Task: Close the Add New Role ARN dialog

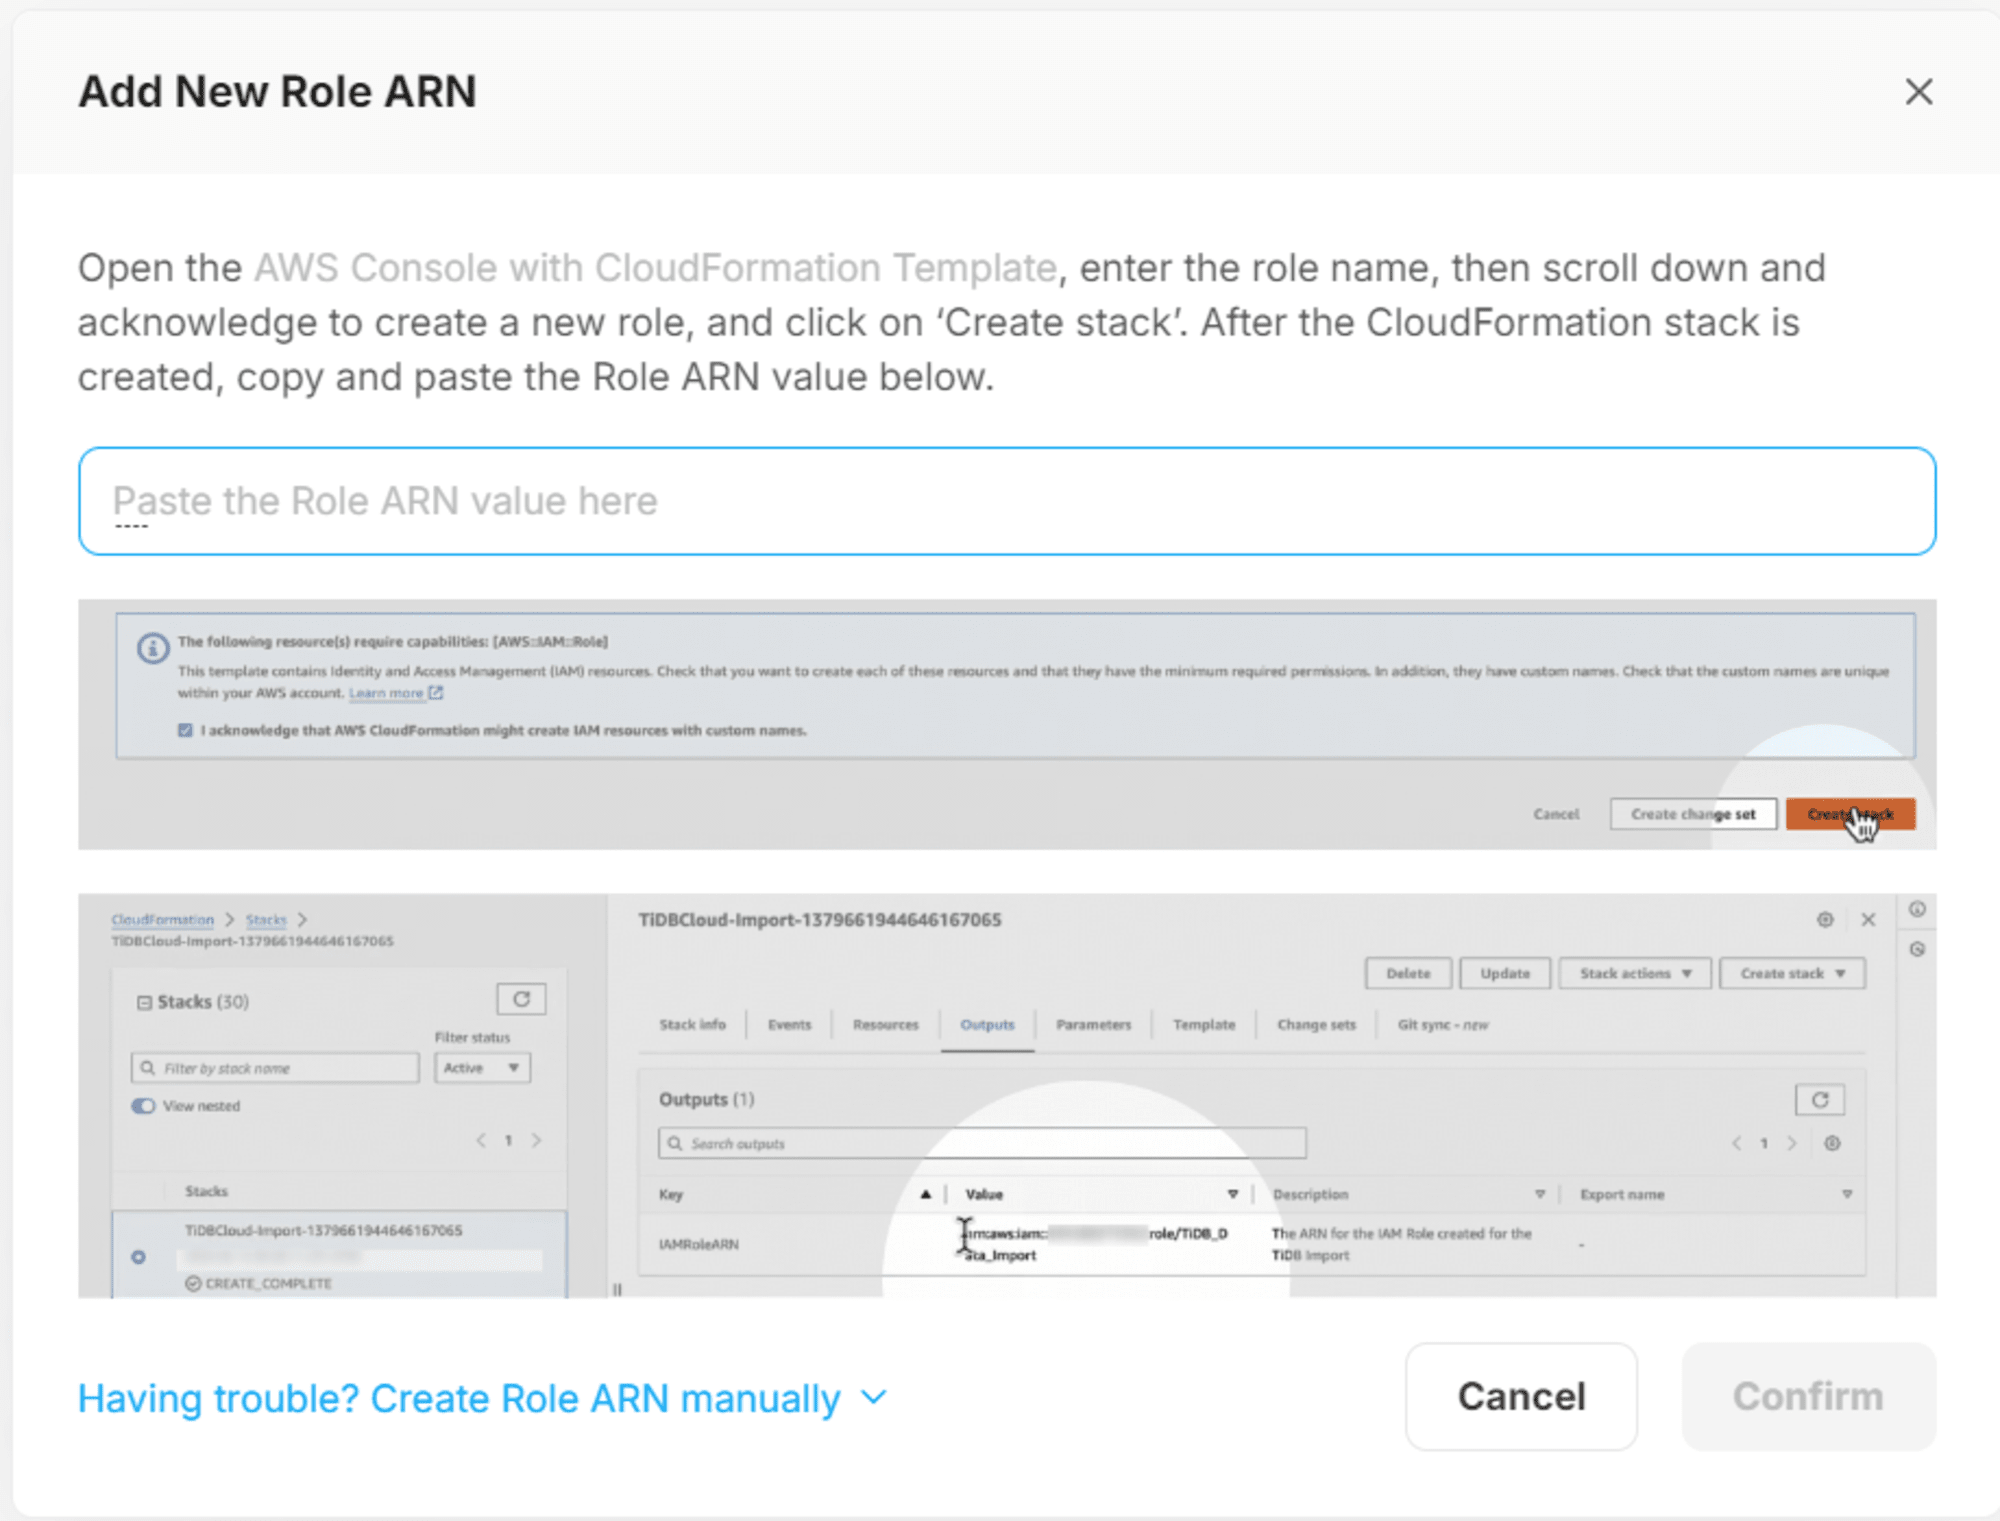Action: (1918, 92)
